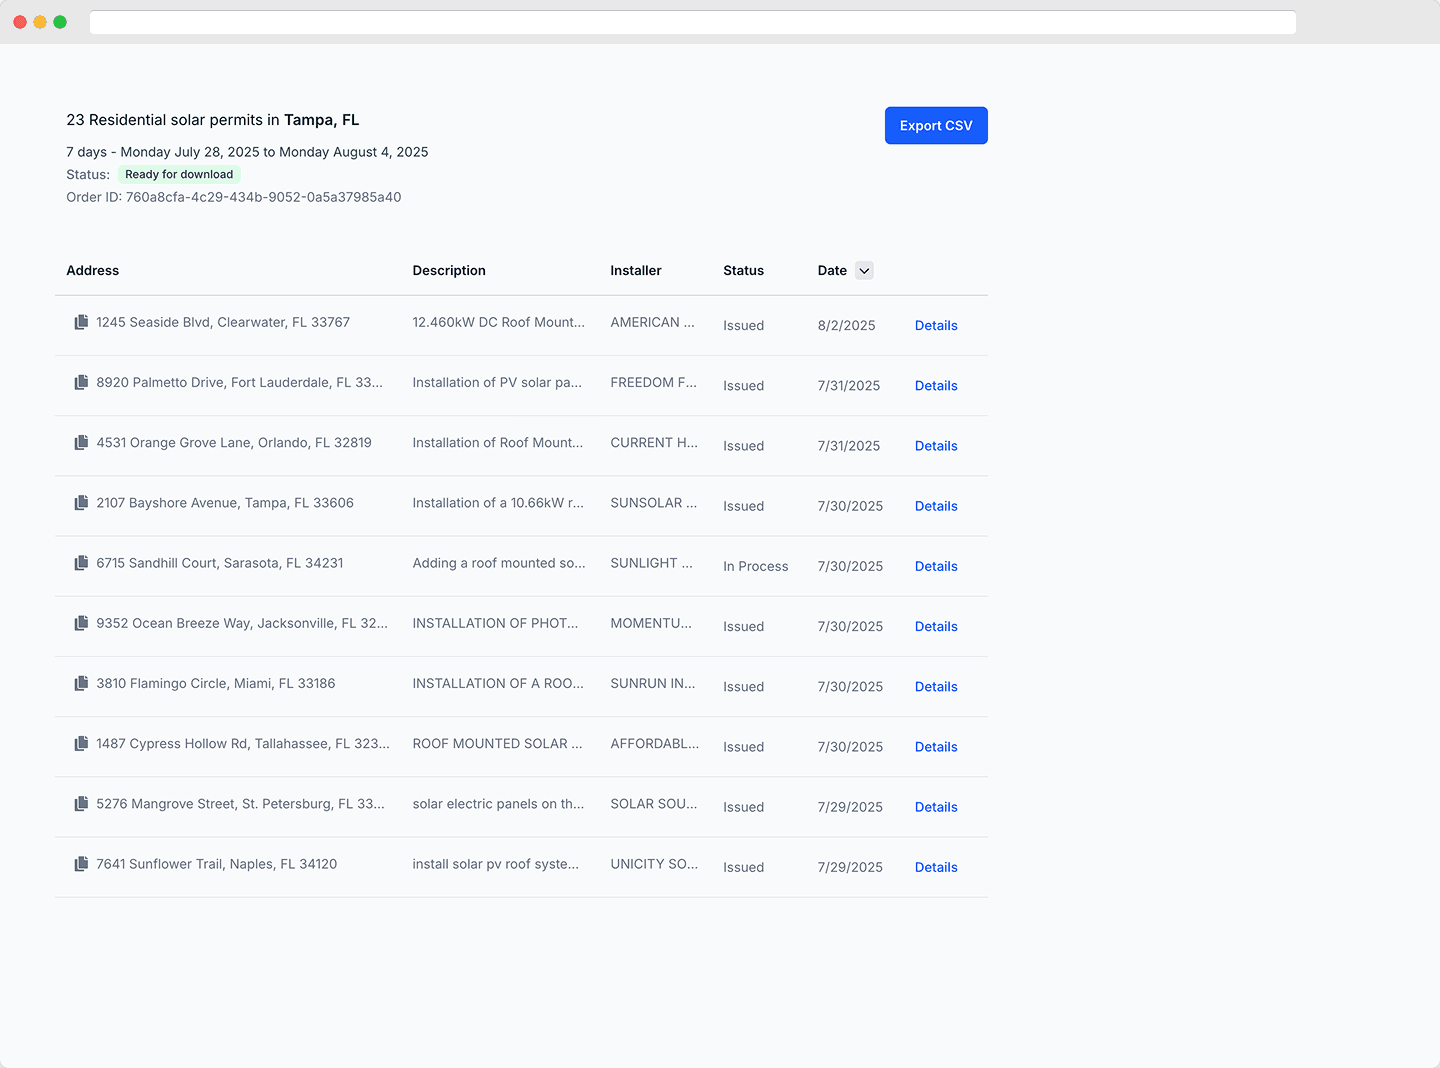The image size is (1440, 1068).
Task: Copy the 7641 Sunflower Trail address
Action: 81,864
